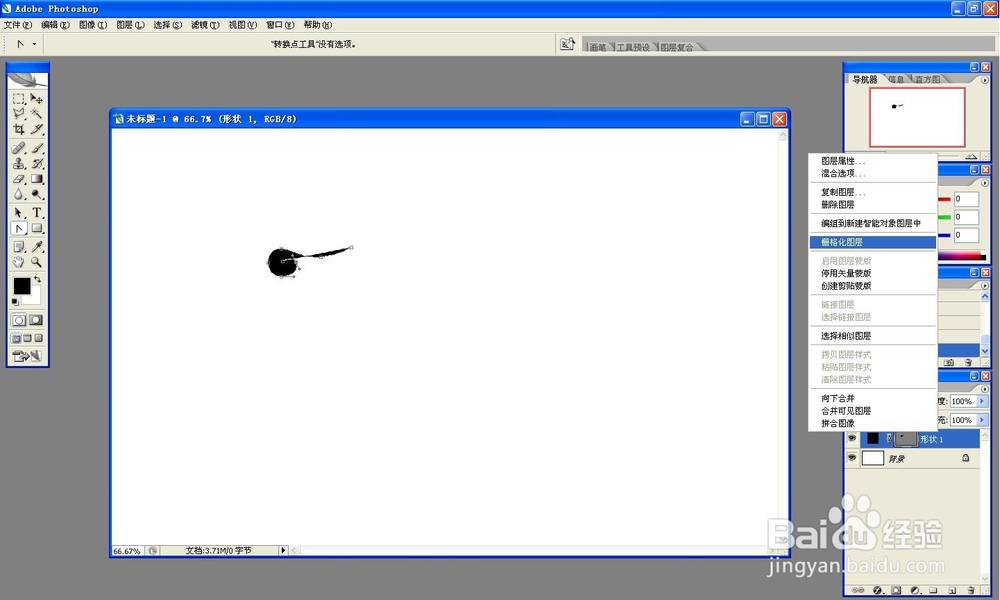1000x600 pixels.
Task: Select the Type tool
Action: coord(36,213)
